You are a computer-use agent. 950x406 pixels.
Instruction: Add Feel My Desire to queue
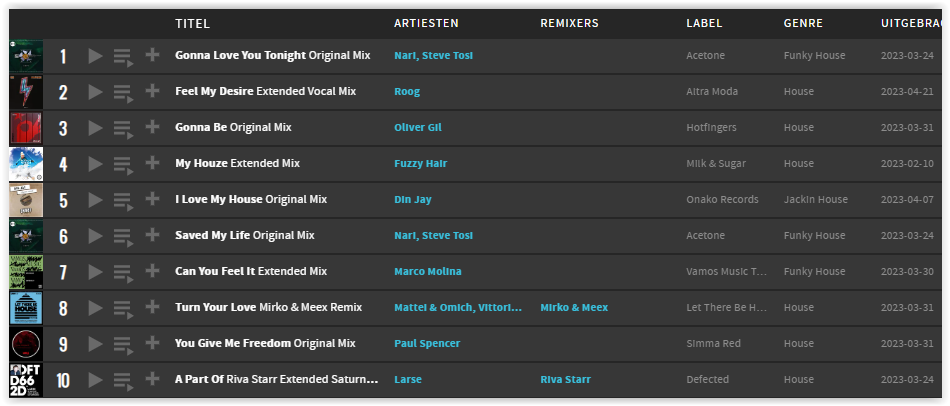click(x=123, y=93)
